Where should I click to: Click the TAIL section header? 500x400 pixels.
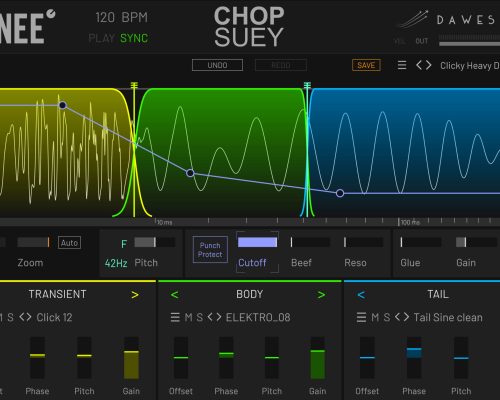(x=438, y=294)
